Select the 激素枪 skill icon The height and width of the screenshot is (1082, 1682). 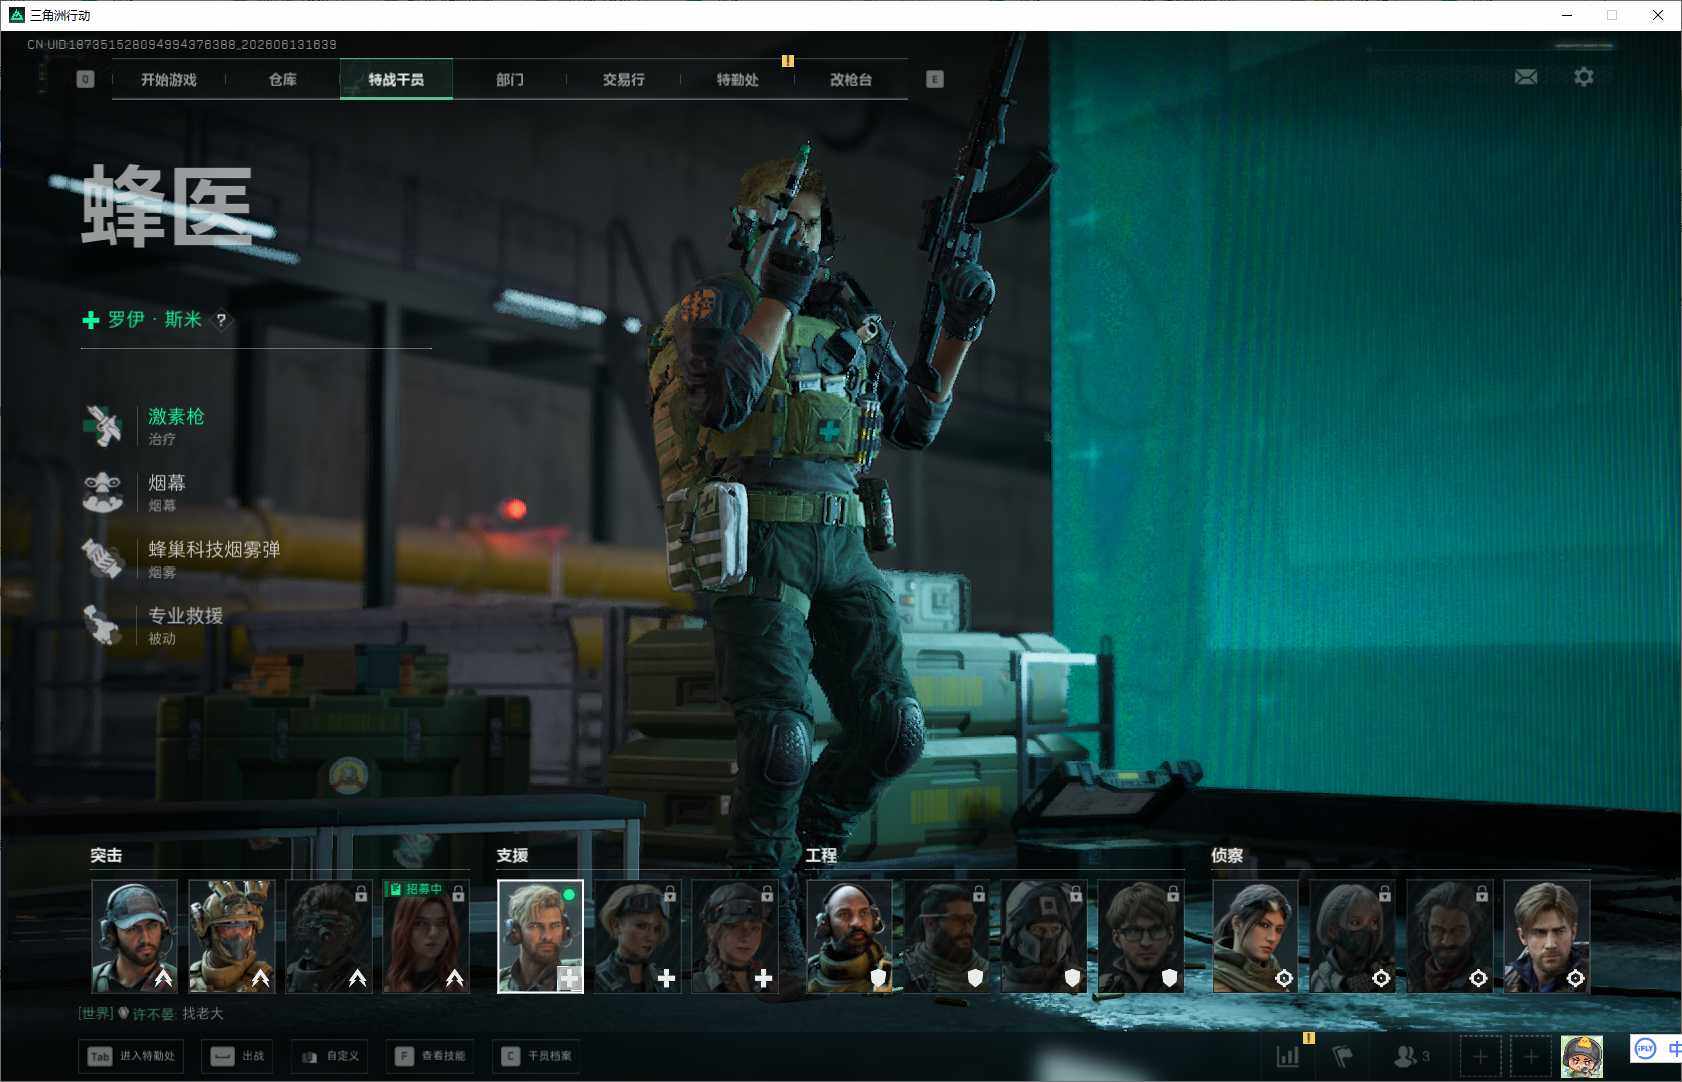102,426
